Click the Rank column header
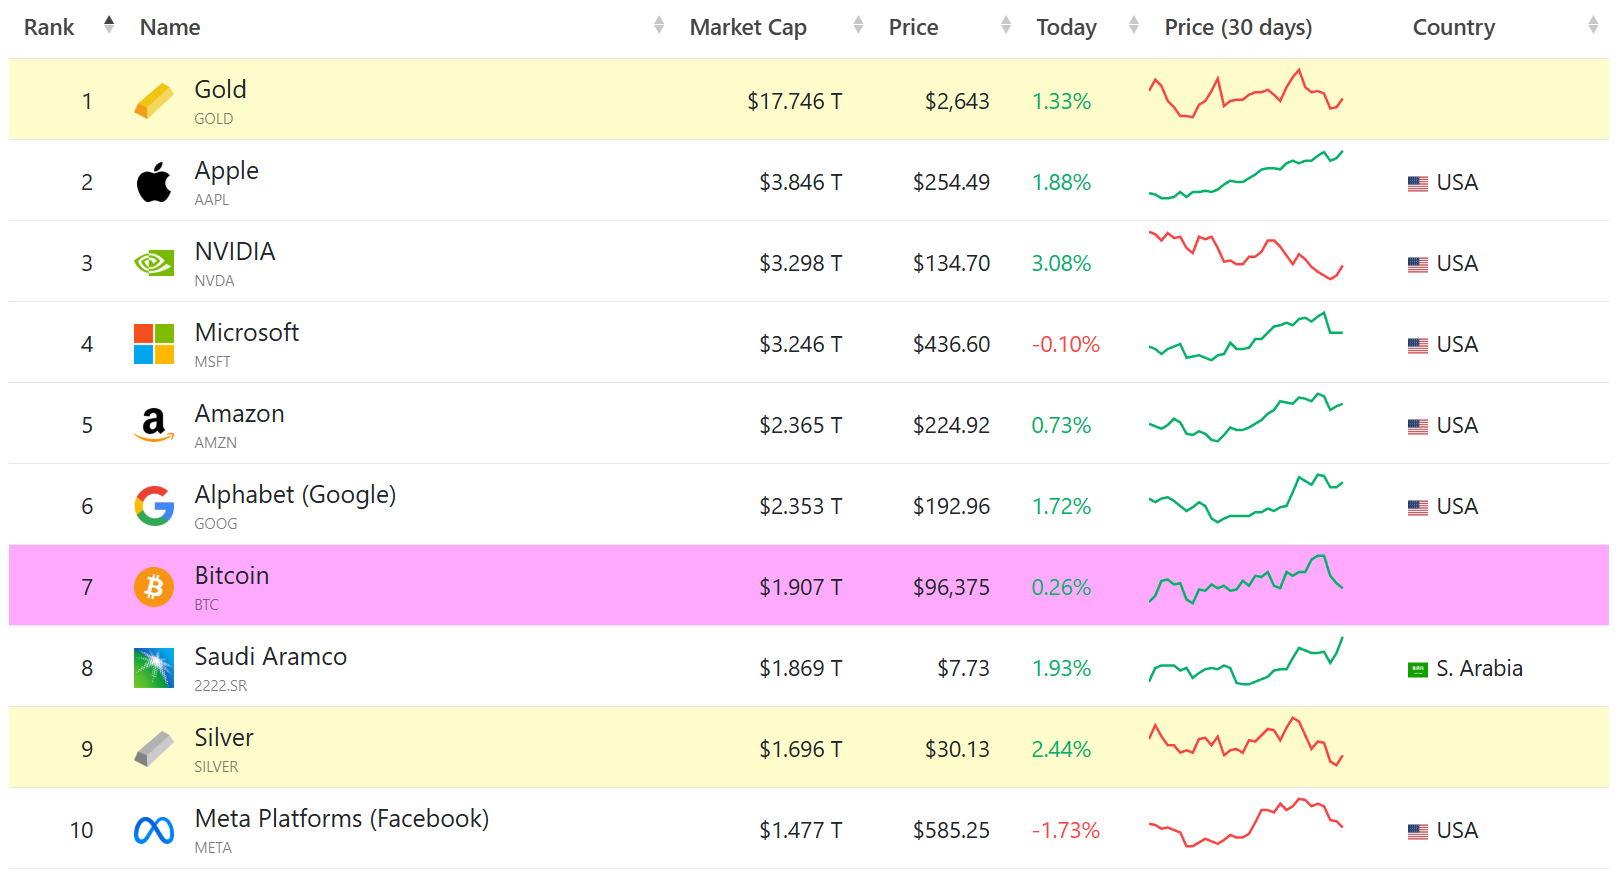Image resolution: width=1621 pixels, height=875 pixels. click(x=49, y=27)
